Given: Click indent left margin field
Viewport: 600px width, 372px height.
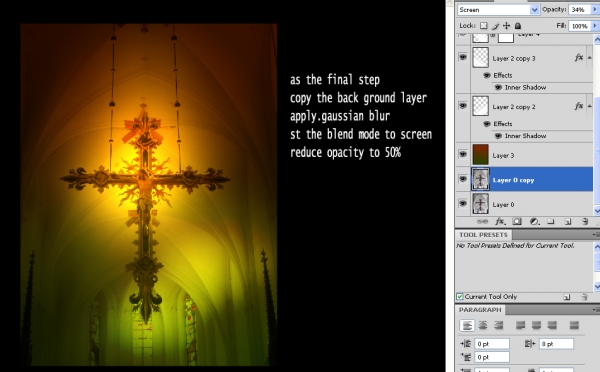Looking at the screenshot, I should (x=492, y=344).
